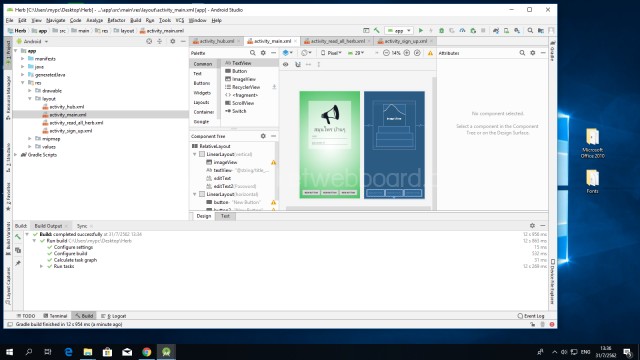Select RecyclerView in the Palette
The image size is (640, 360).
point(246,87)
